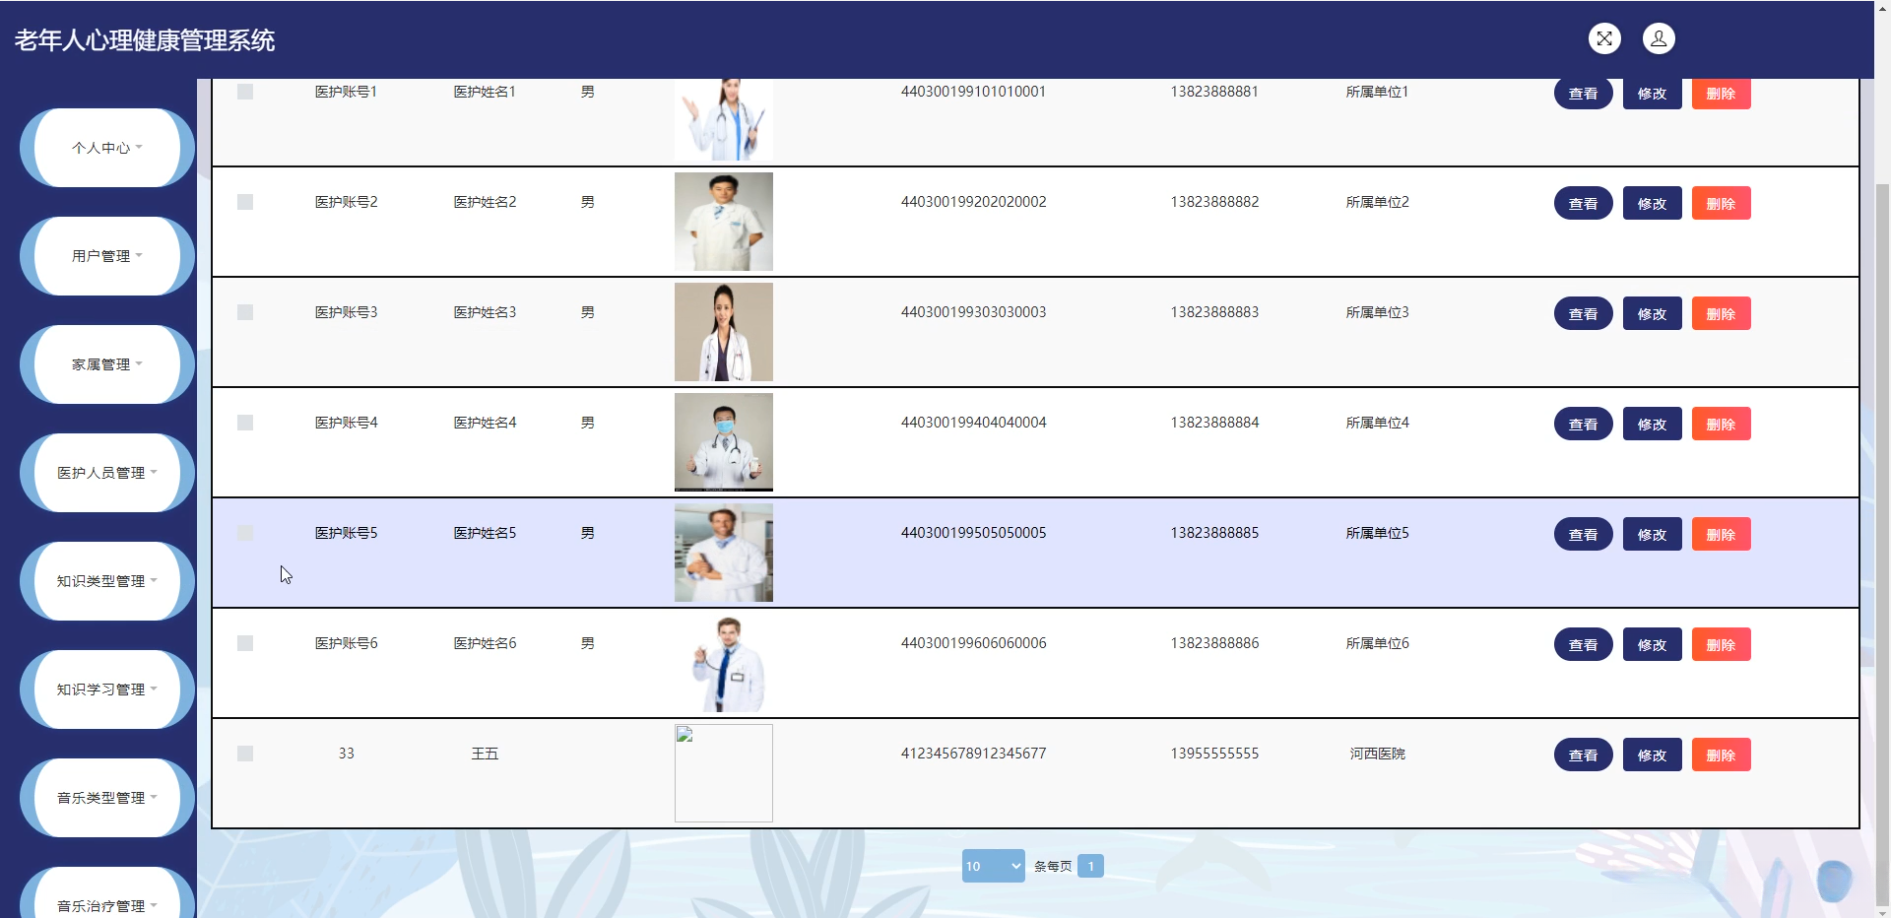Tick the checkbox for 医护账号2
This screenshot has width=1891, height=918.
pyautogui.click(x=245, y=202)
